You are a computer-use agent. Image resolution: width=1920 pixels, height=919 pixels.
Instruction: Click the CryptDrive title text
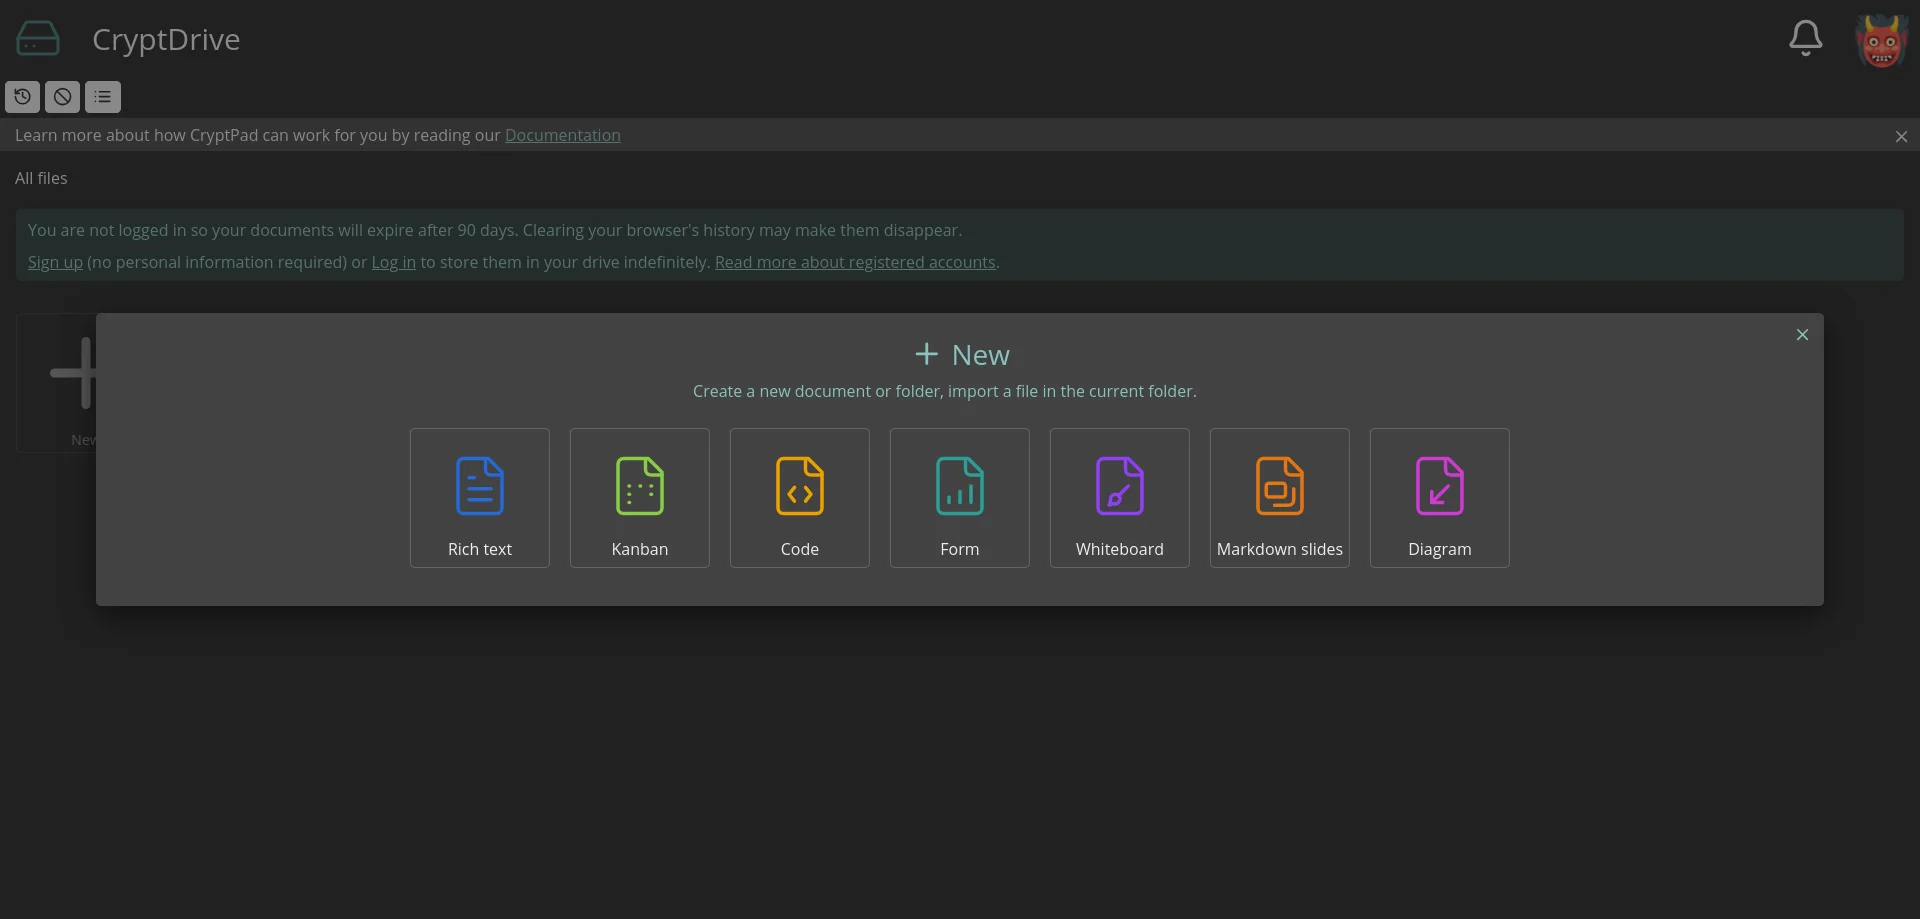click(x=166, y=39)
